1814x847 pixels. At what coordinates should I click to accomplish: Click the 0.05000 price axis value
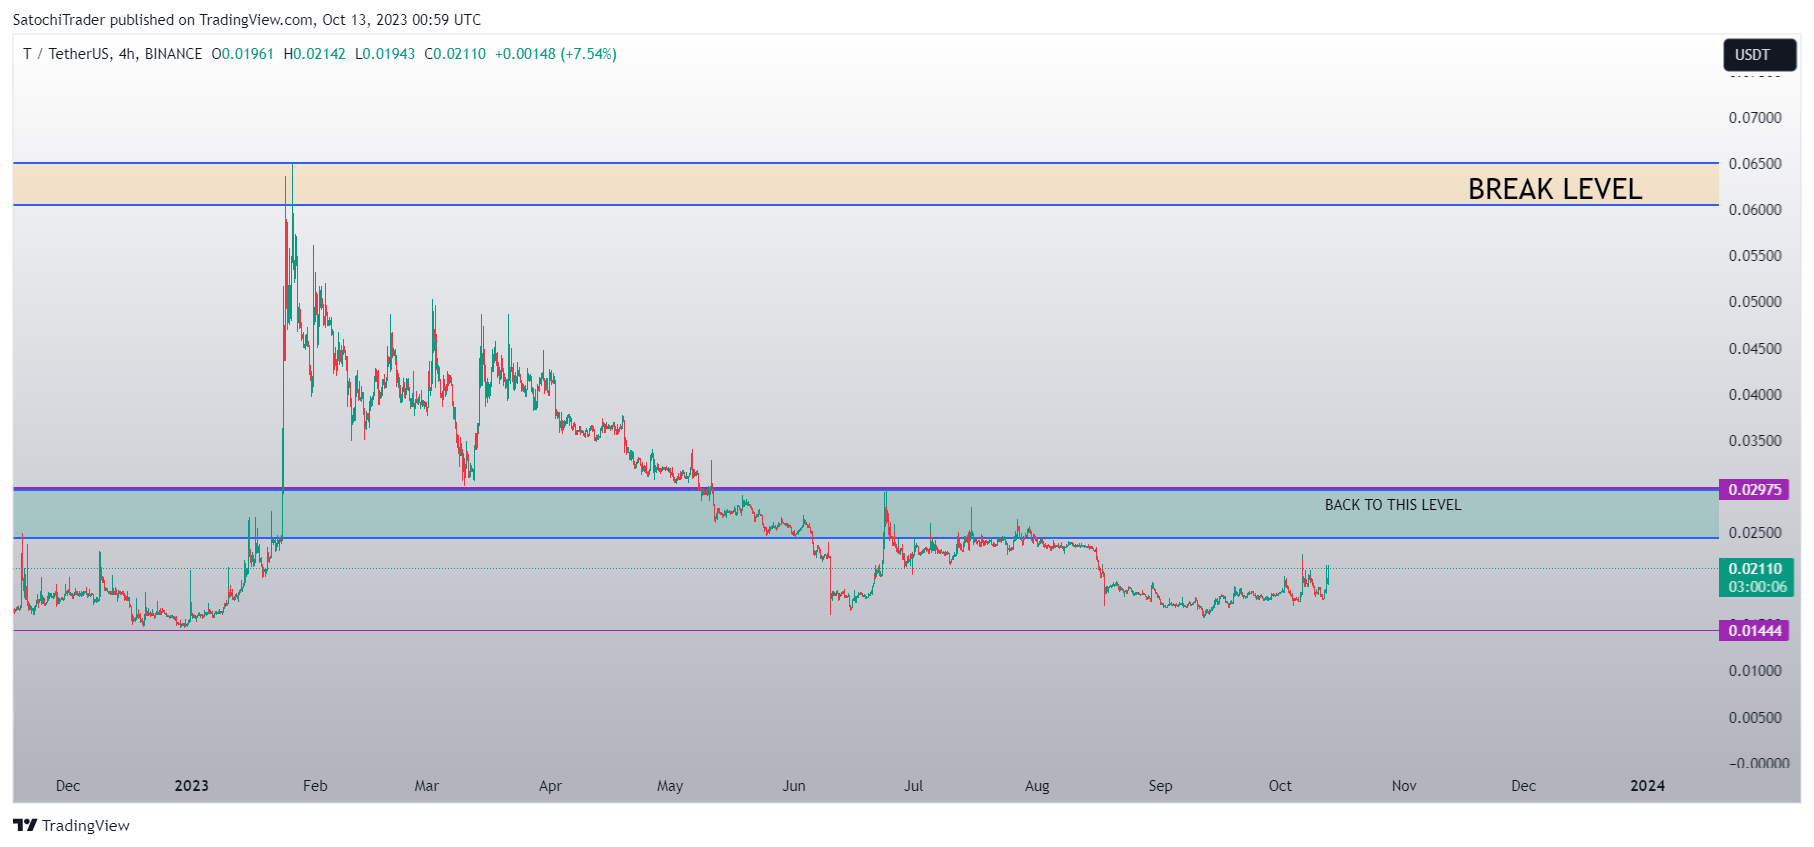(1755, 302)
